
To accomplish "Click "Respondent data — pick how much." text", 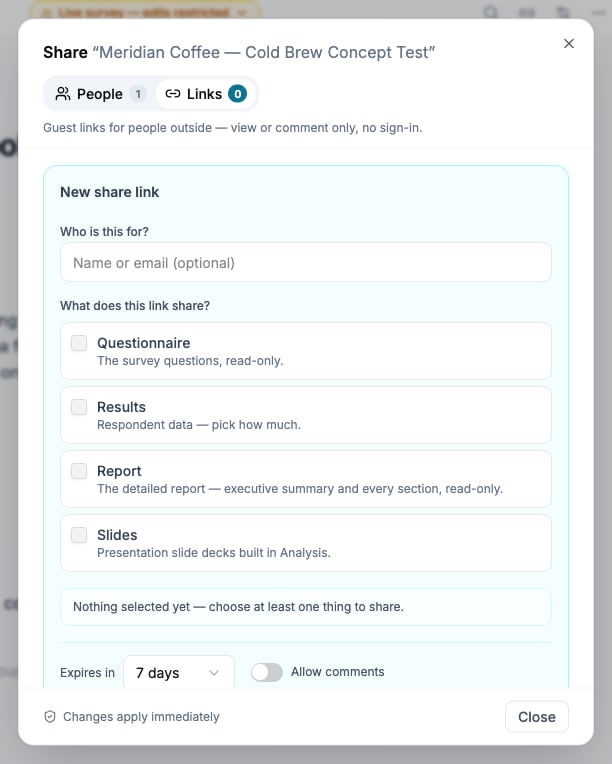I will (x=199, y=425).
